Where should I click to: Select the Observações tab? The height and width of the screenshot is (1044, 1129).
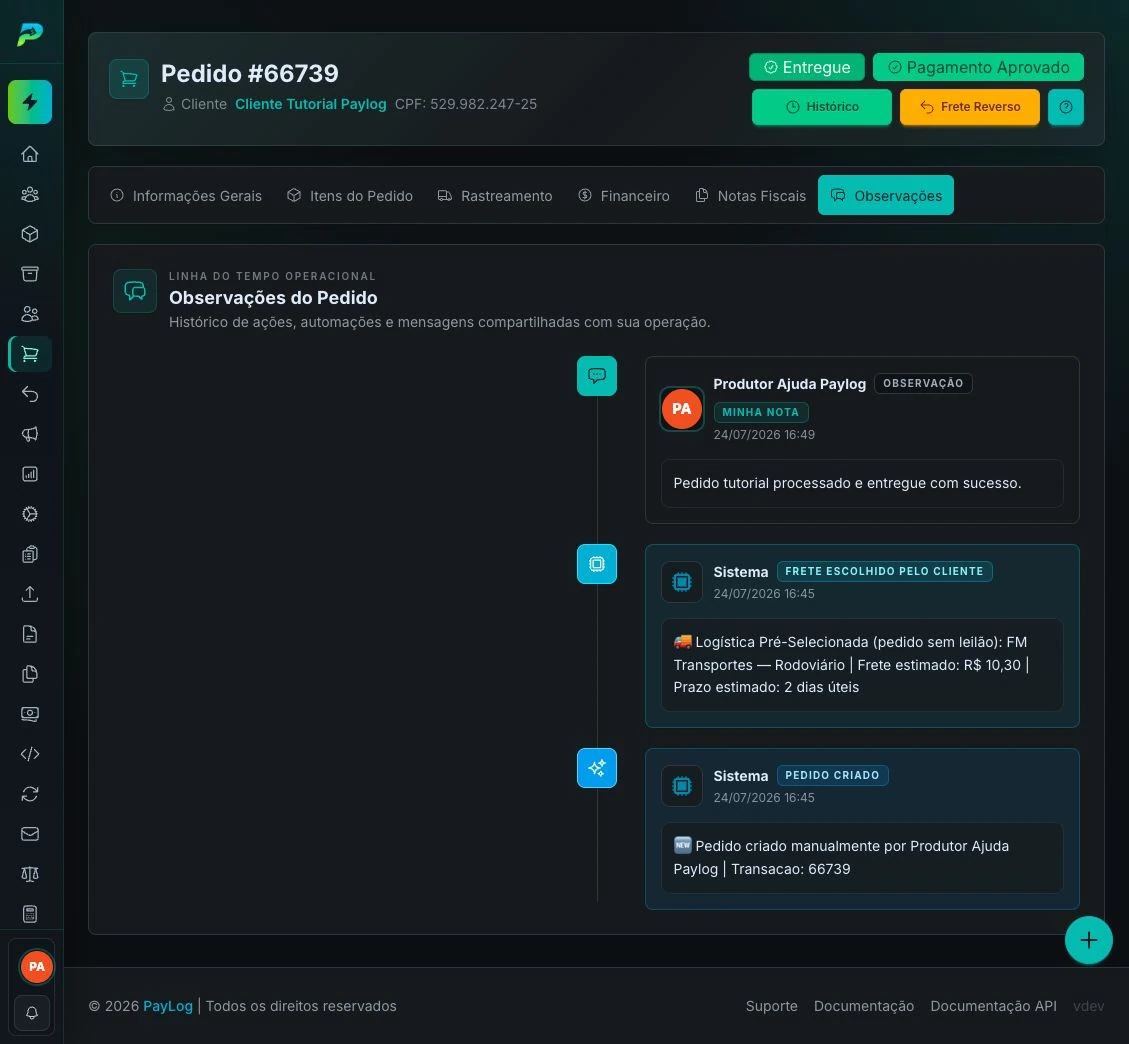pyautogui.click(x=886, y=196)
